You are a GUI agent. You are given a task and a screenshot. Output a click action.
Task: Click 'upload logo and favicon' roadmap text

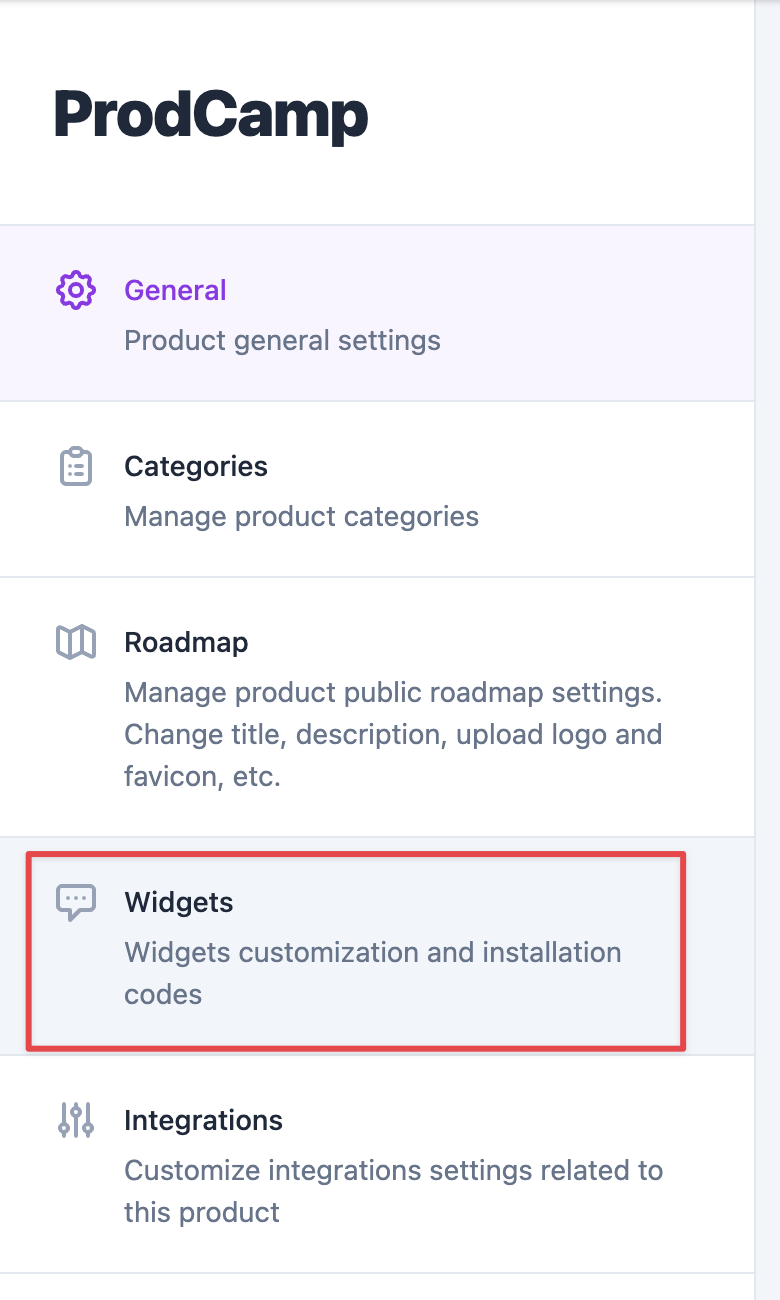(x=390, y=755)
